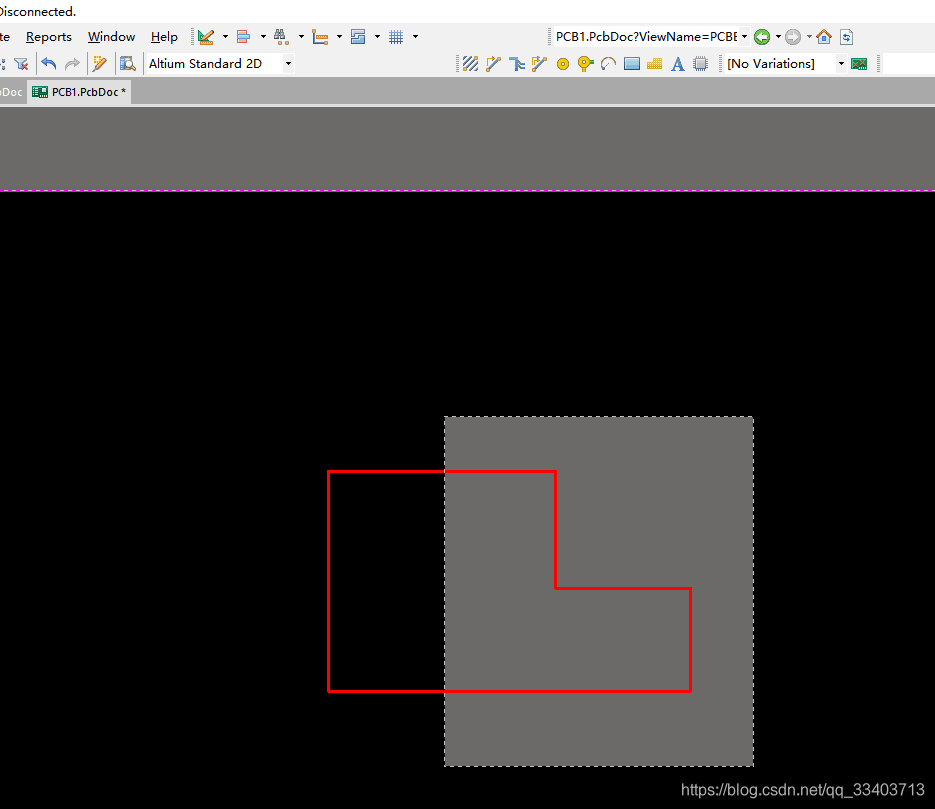Place a component
Viewport: 935px width, 809px height.
point(701,64)
